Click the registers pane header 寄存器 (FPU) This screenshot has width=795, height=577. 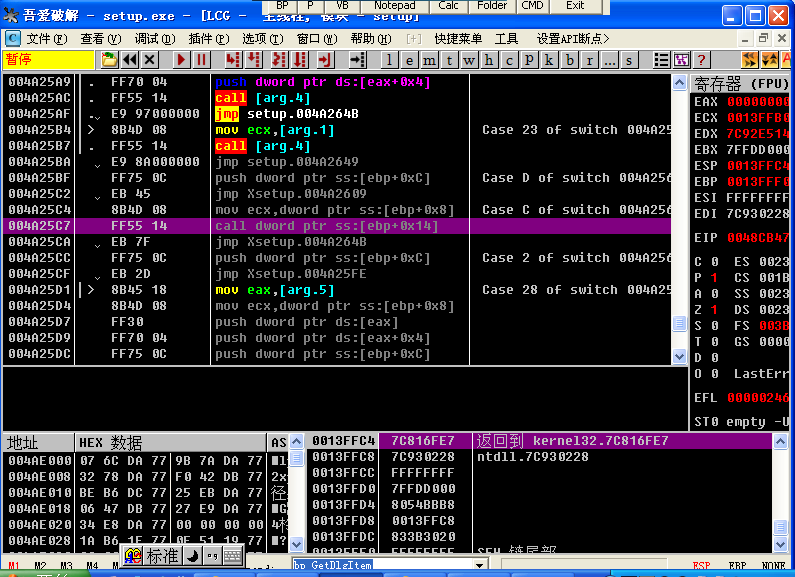(x=741, y=83)
